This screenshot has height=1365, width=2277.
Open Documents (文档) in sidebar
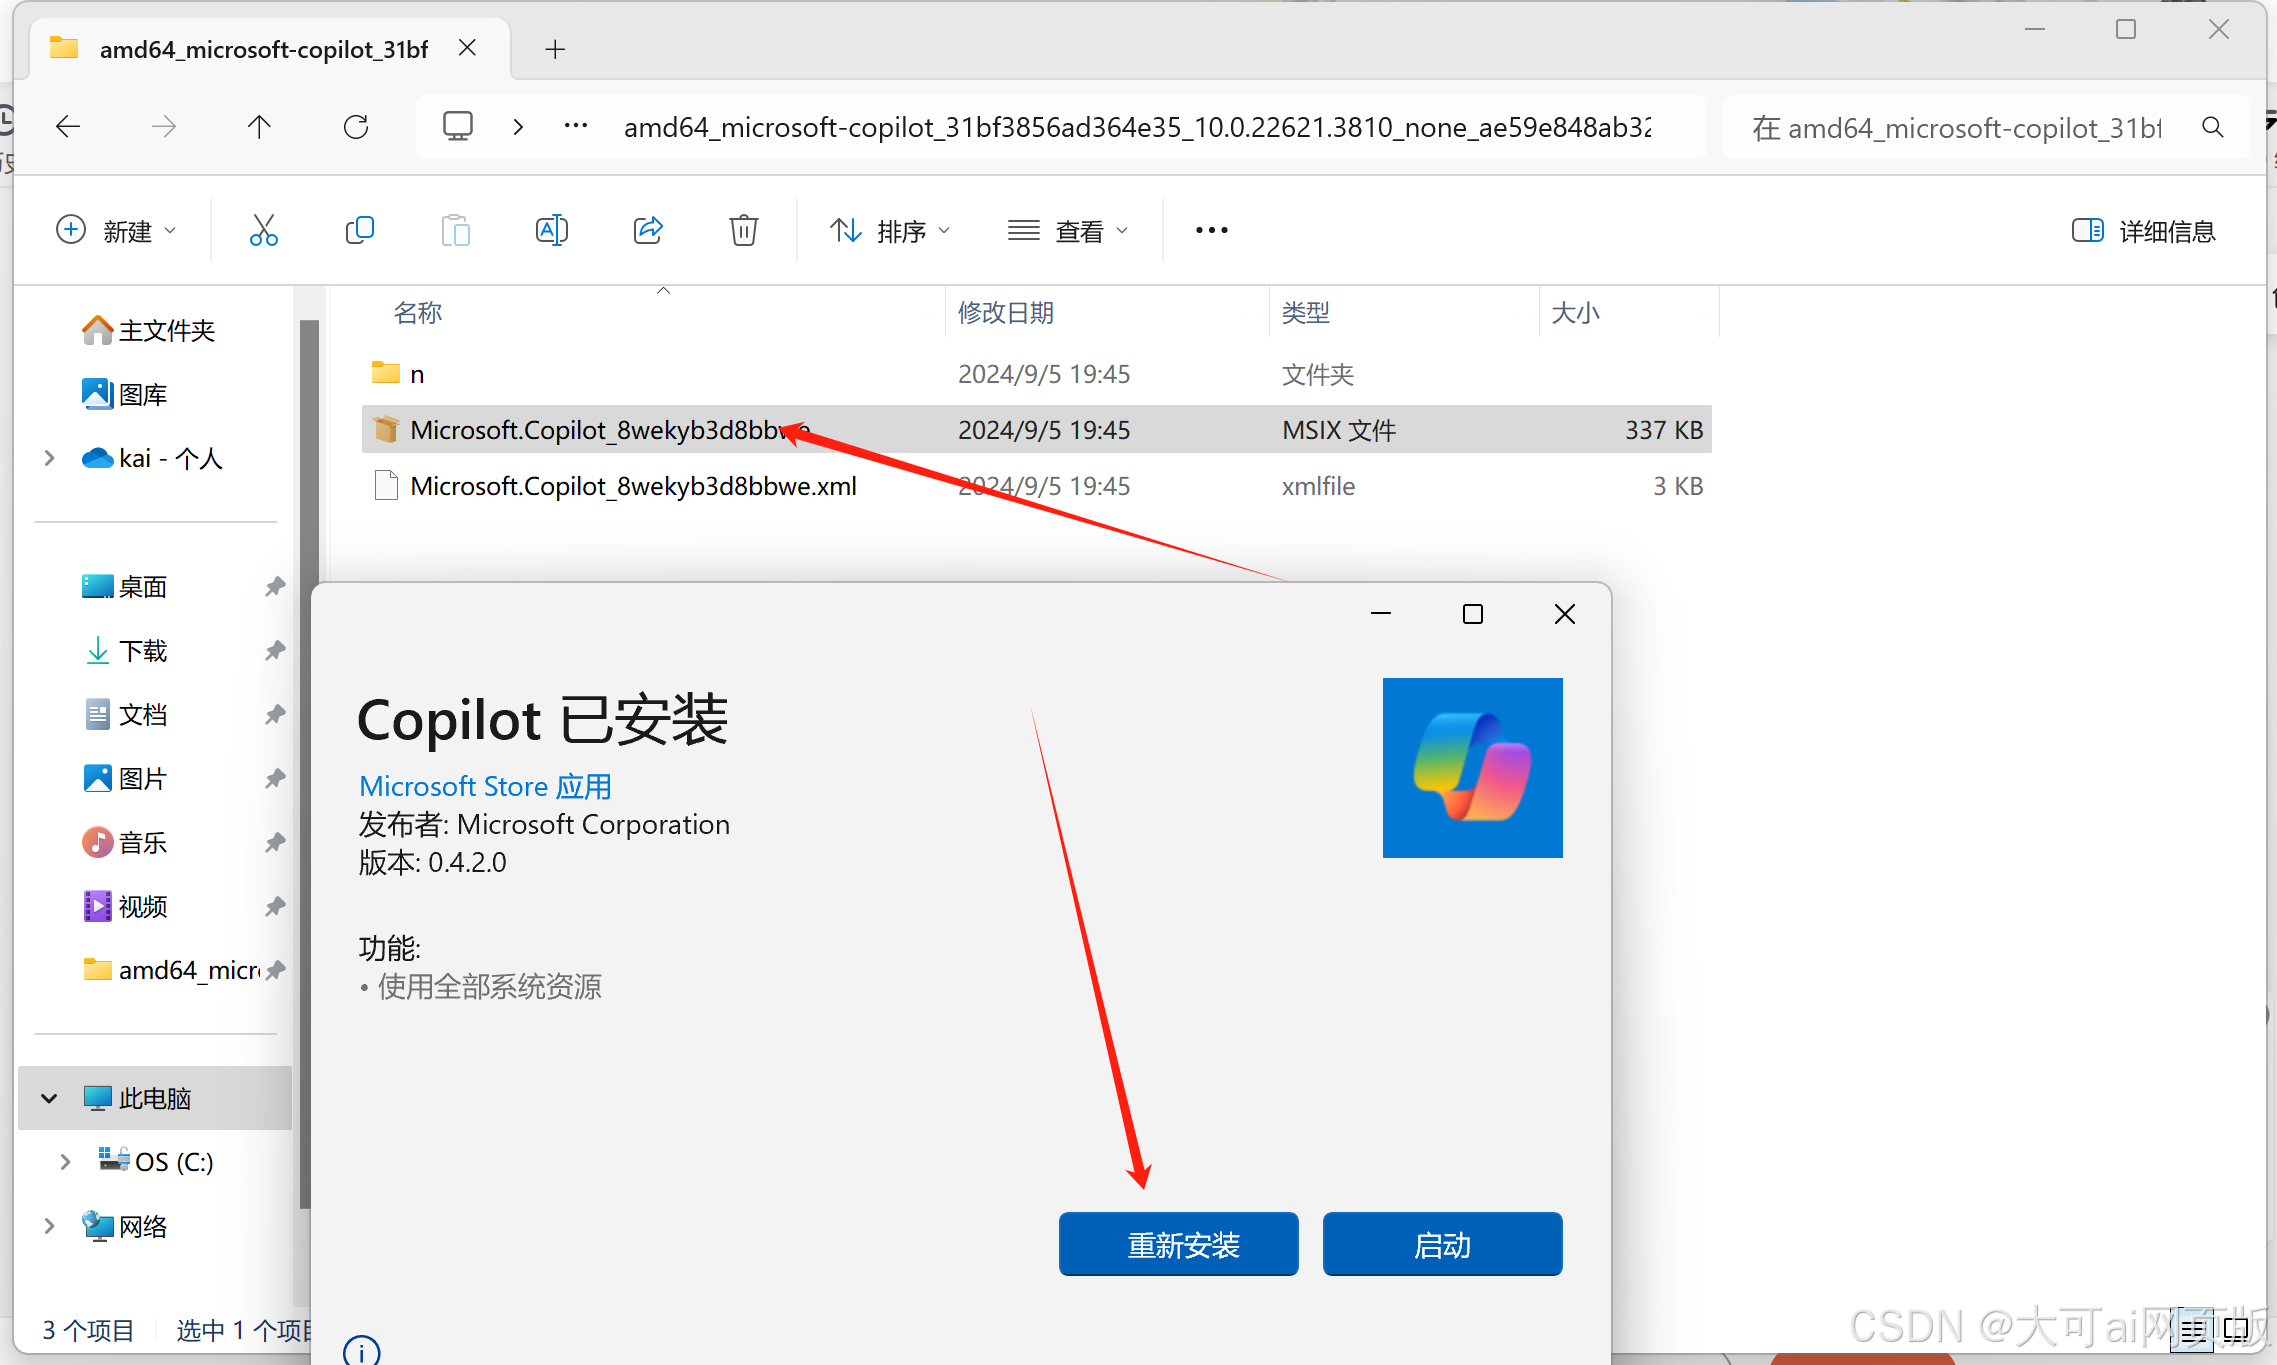[x=126, y=715]
